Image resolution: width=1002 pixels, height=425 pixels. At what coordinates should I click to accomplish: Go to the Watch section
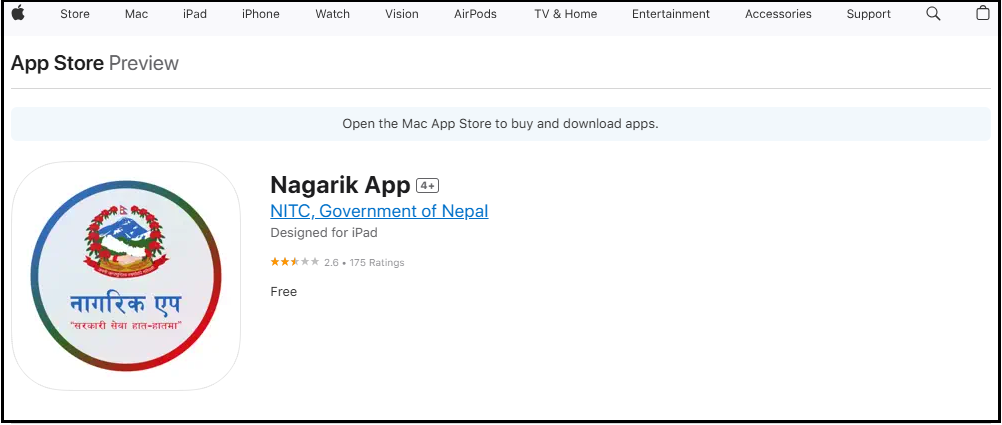pos(333,14)
